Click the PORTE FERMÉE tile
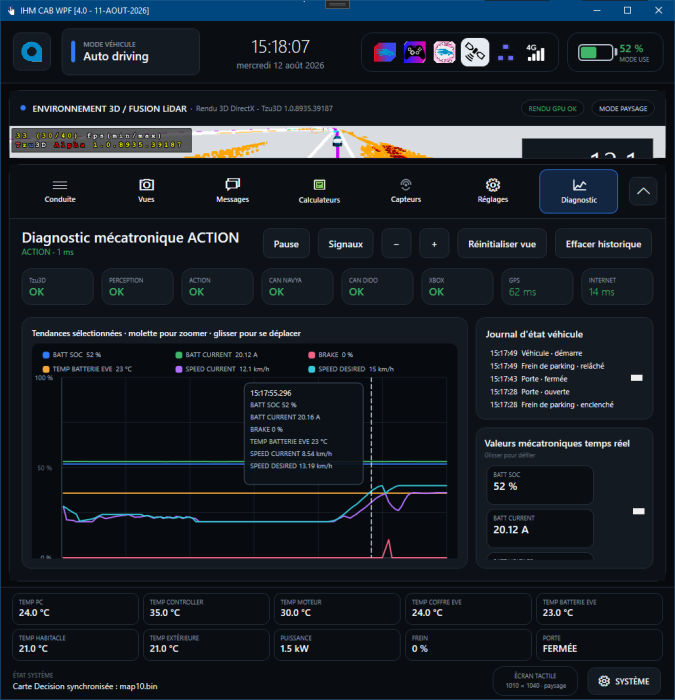Screen dimensions: 675x700 tap(599, 645)
